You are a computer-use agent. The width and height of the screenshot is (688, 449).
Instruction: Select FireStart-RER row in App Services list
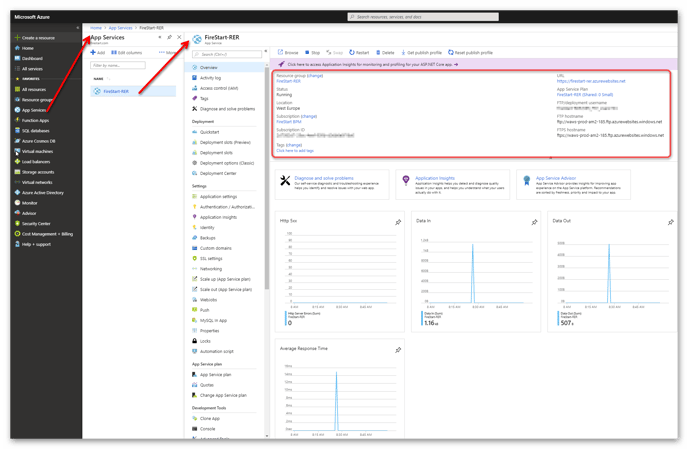[133, 91]
